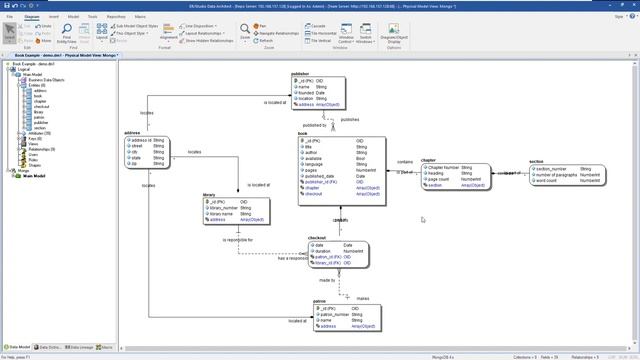Click the Cut icon in the Edit group
The image size is (640, 360).
coord(21,26)
